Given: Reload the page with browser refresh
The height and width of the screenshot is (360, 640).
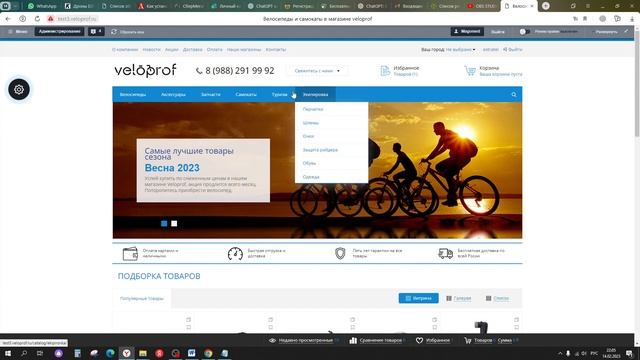Looking at the screenshot, I should [x=37, y=19].
